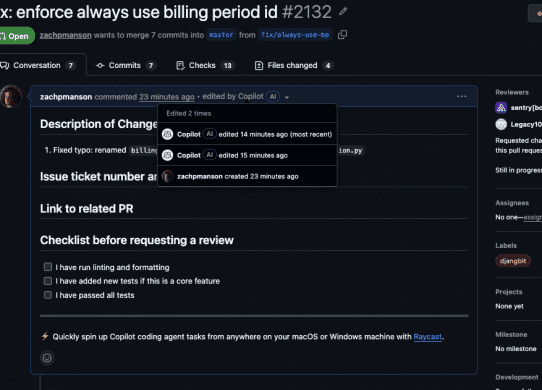Click the 'edited by Copilot' text
This screenshot has height=390, width=542.
pos(233,96)
